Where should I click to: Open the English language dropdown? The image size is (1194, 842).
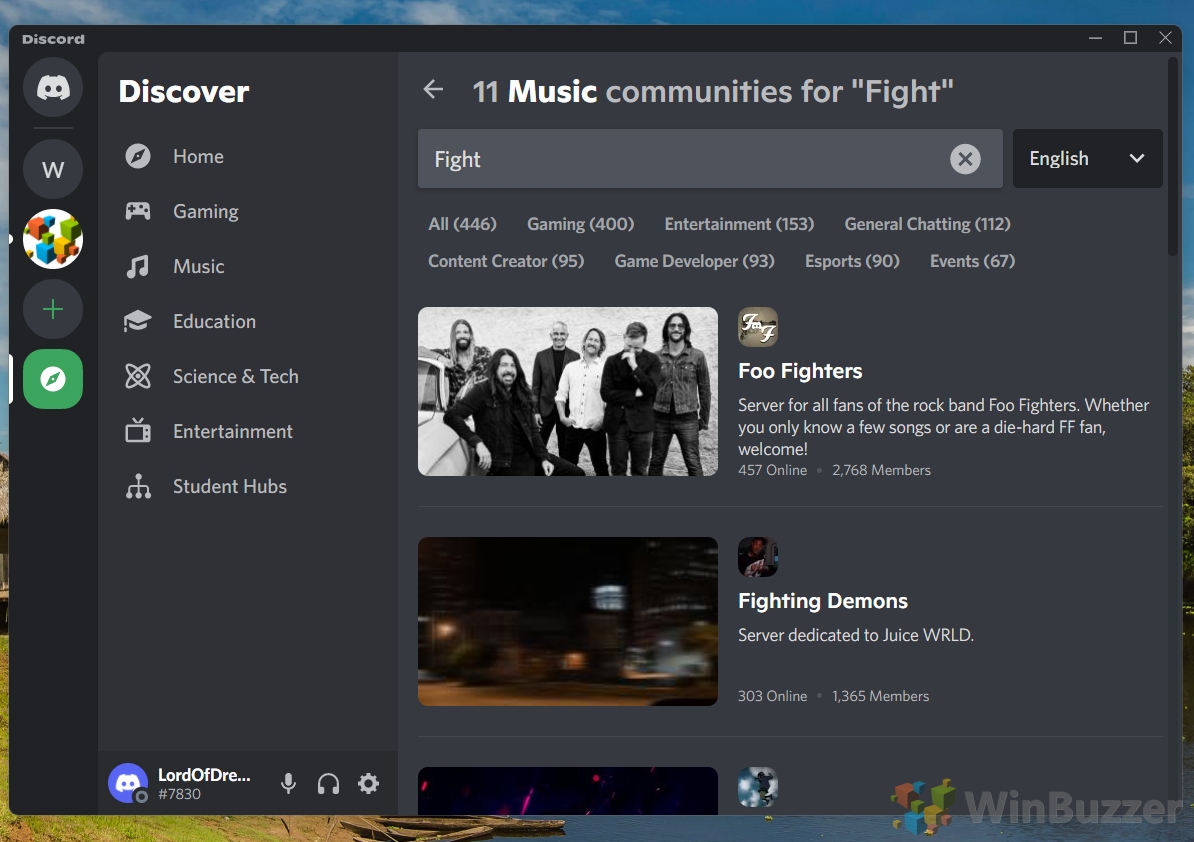tap(1087, 158)
